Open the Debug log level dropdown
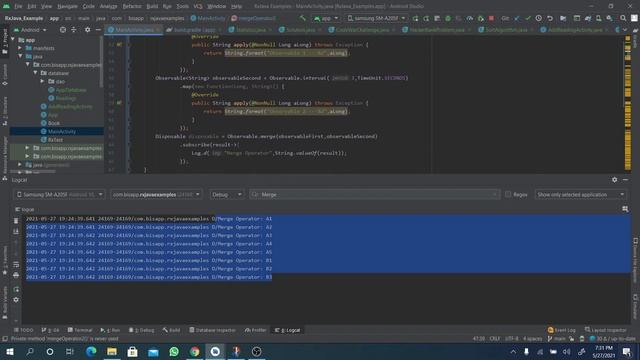The height and width of the screenshot is (360, 640). (227, 195)
